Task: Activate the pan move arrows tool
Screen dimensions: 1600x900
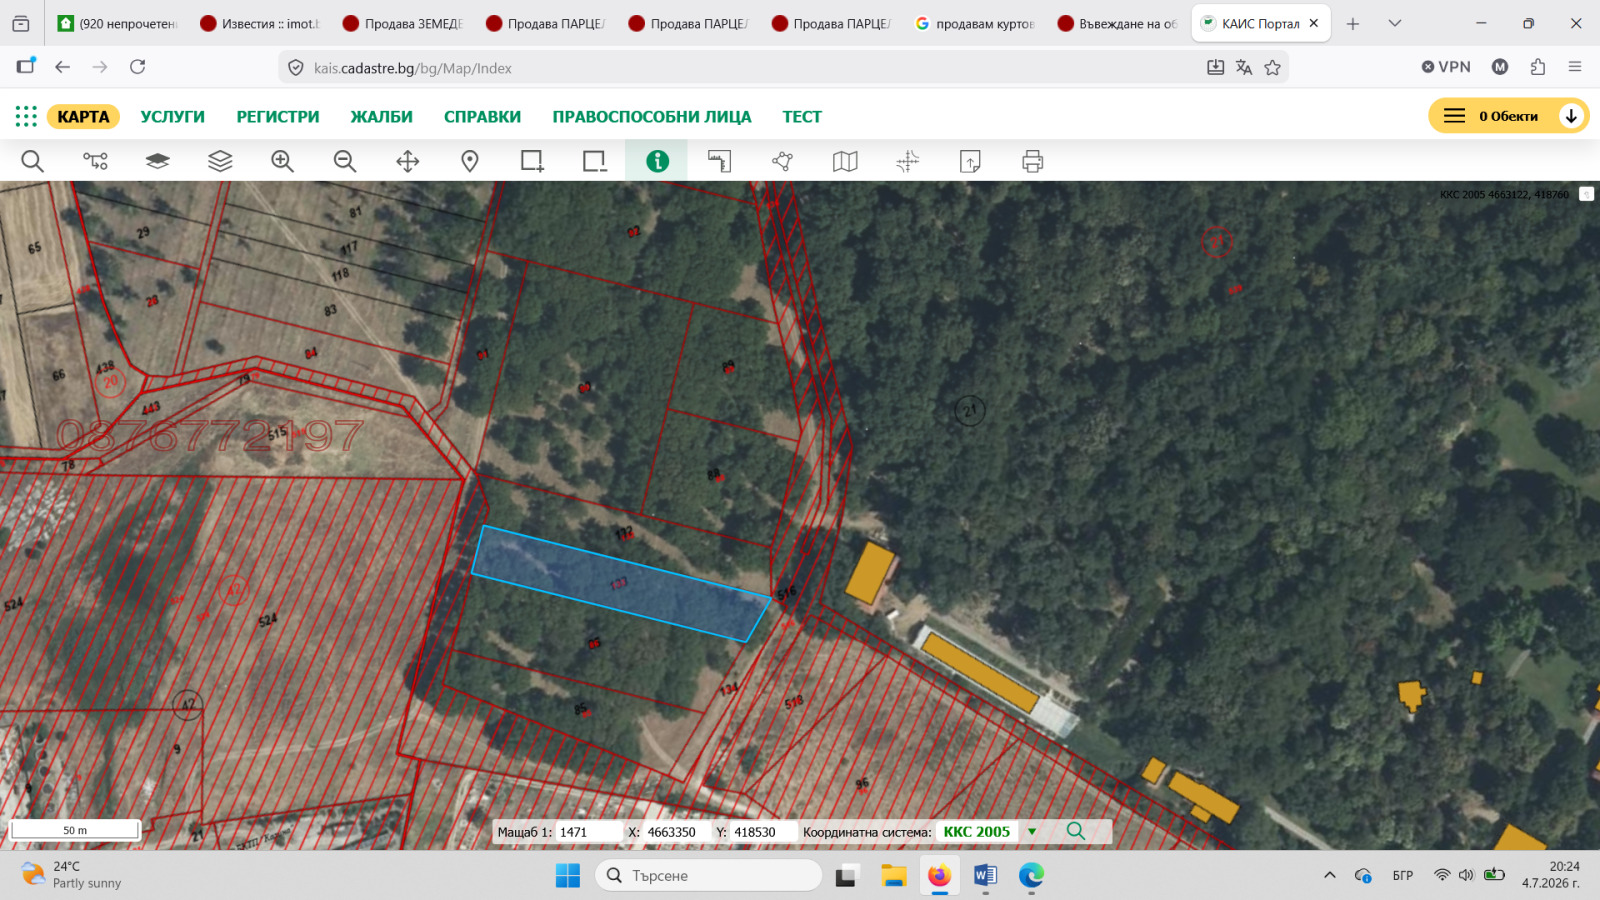Action: [x=408, y=161]
